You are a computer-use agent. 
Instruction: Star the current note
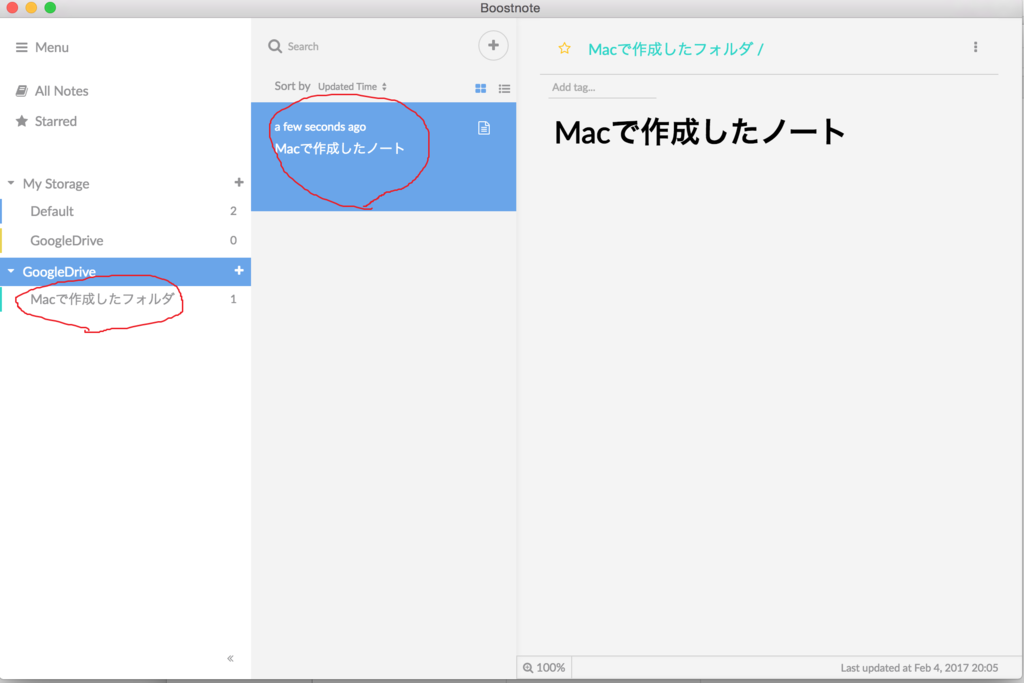point(565,48)
